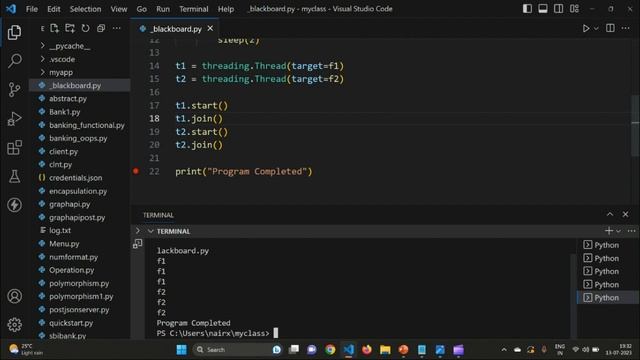Select the highlighted last Python terminal
Viewport: 640px width, 360px height.
tap(608, 298)
